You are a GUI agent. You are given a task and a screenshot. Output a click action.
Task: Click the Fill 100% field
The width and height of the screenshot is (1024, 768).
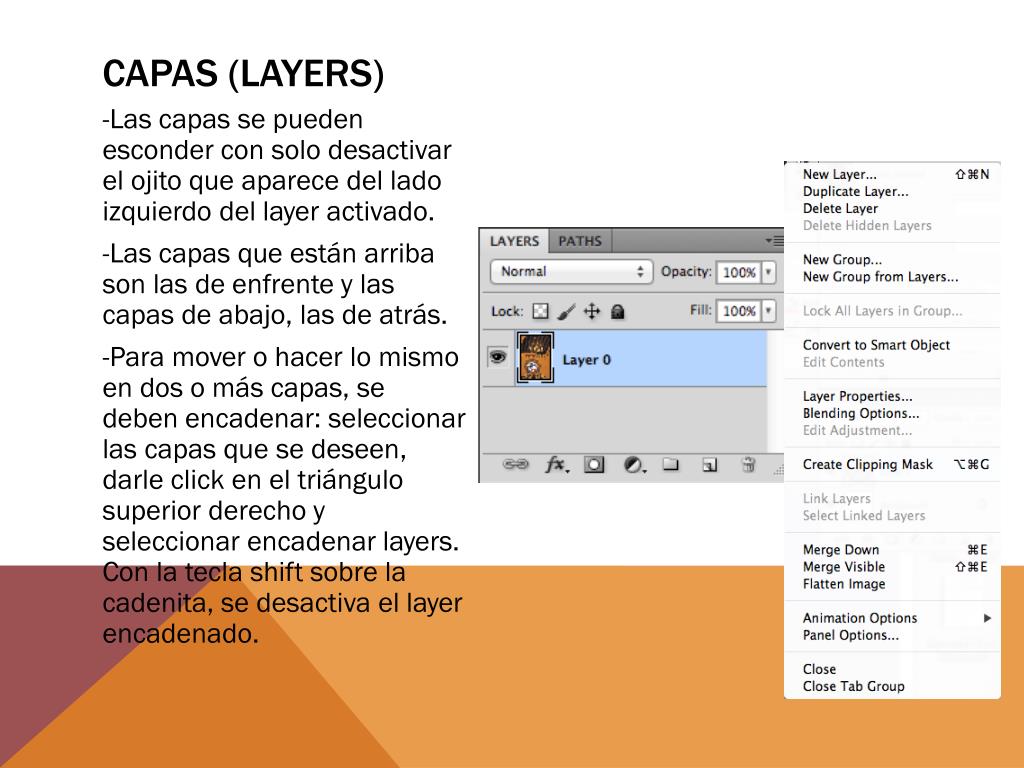tap(739, 312)
